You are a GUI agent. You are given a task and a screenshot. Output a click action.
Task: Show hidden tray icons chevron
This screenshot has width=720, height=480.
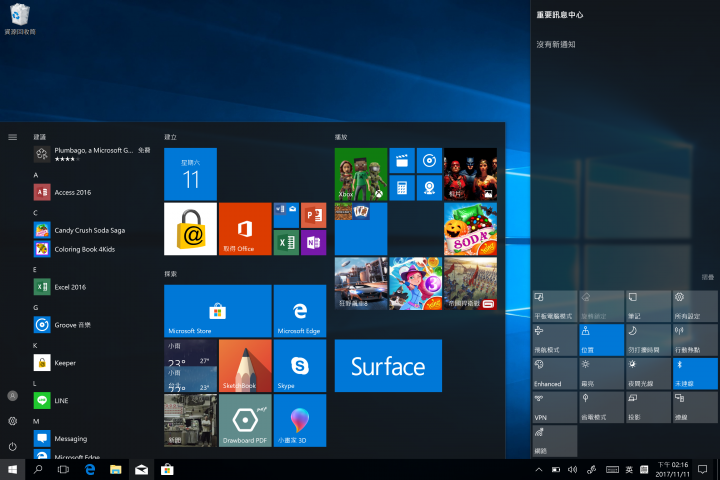(539, 469)
